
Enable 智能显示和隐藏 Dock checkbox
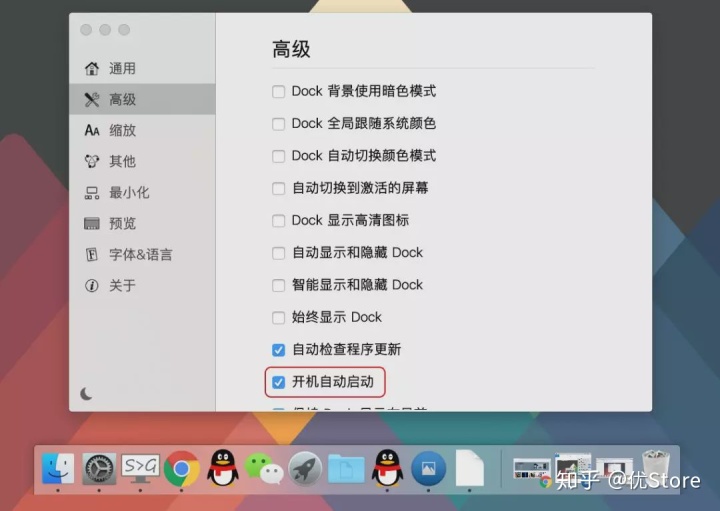pyautogui.click(x=278, y=285)
